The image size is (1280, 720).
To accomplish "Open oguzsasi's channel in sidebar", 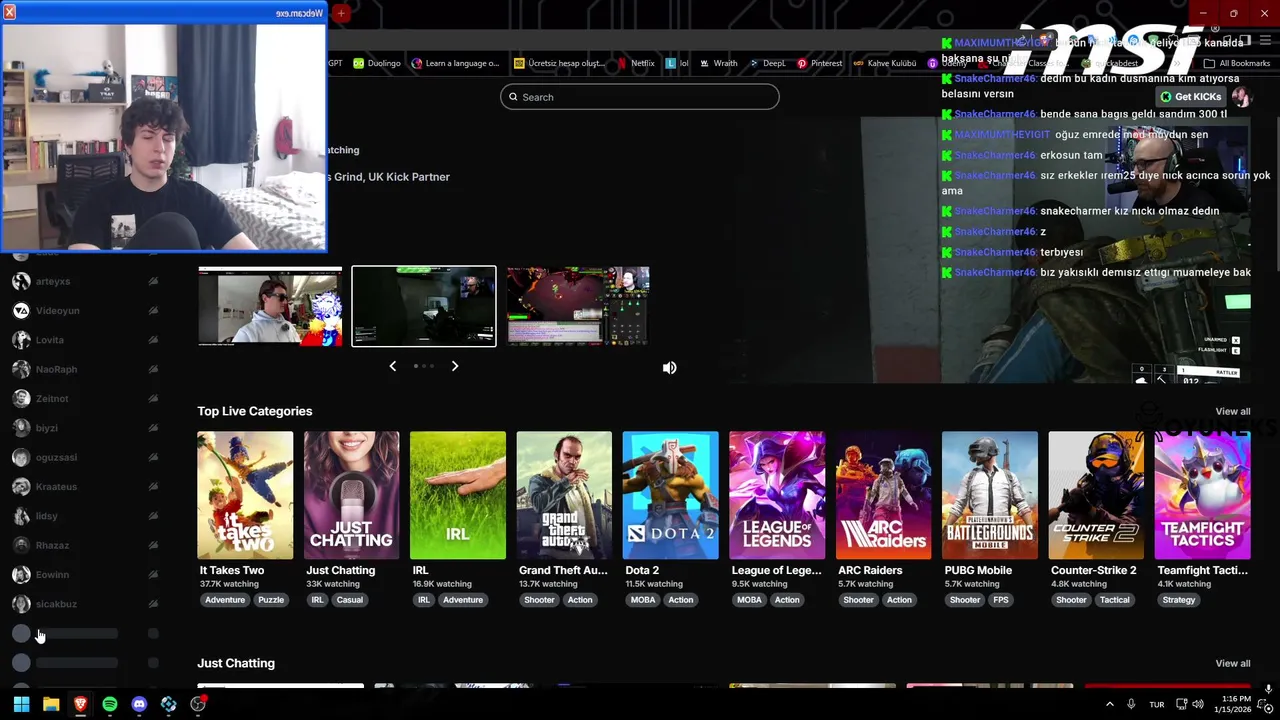I will coord(84,457).
